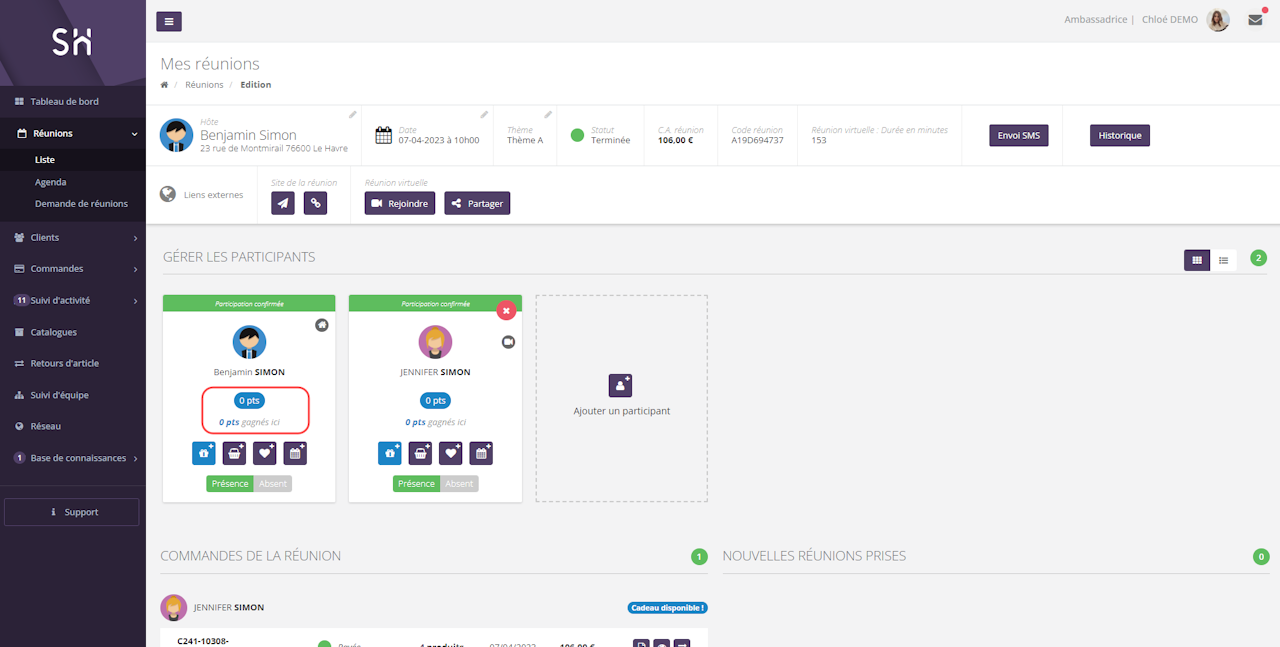Edit the meeting date with pencil icon
Image resolution: width=1280 pixels, height=647 pixels.
484,115
